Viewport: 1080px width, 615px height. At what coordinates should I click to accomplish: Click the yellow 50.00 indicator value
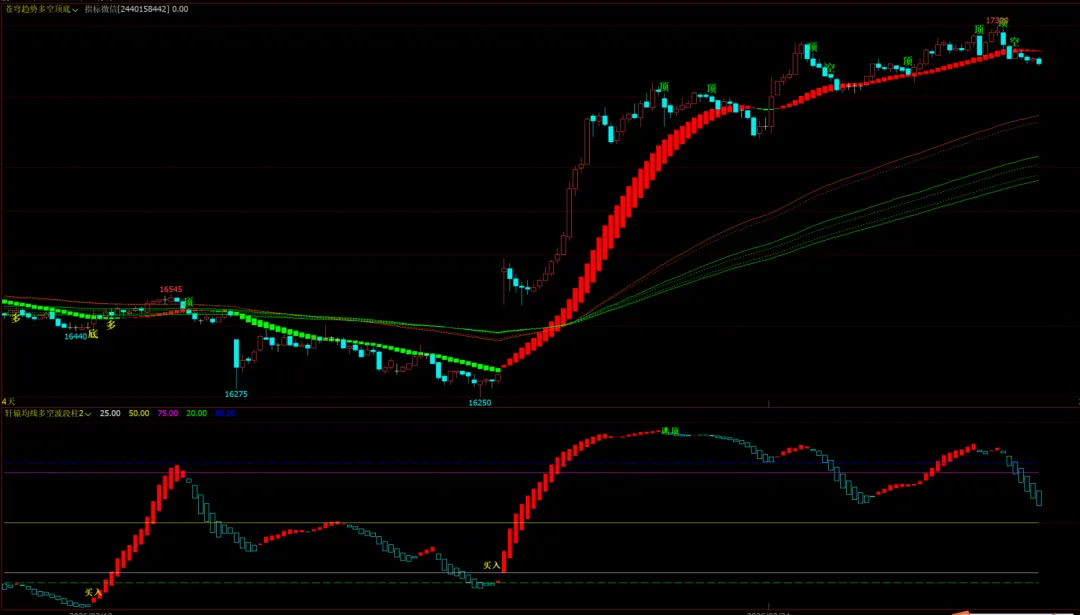click(x=139, y=413)
